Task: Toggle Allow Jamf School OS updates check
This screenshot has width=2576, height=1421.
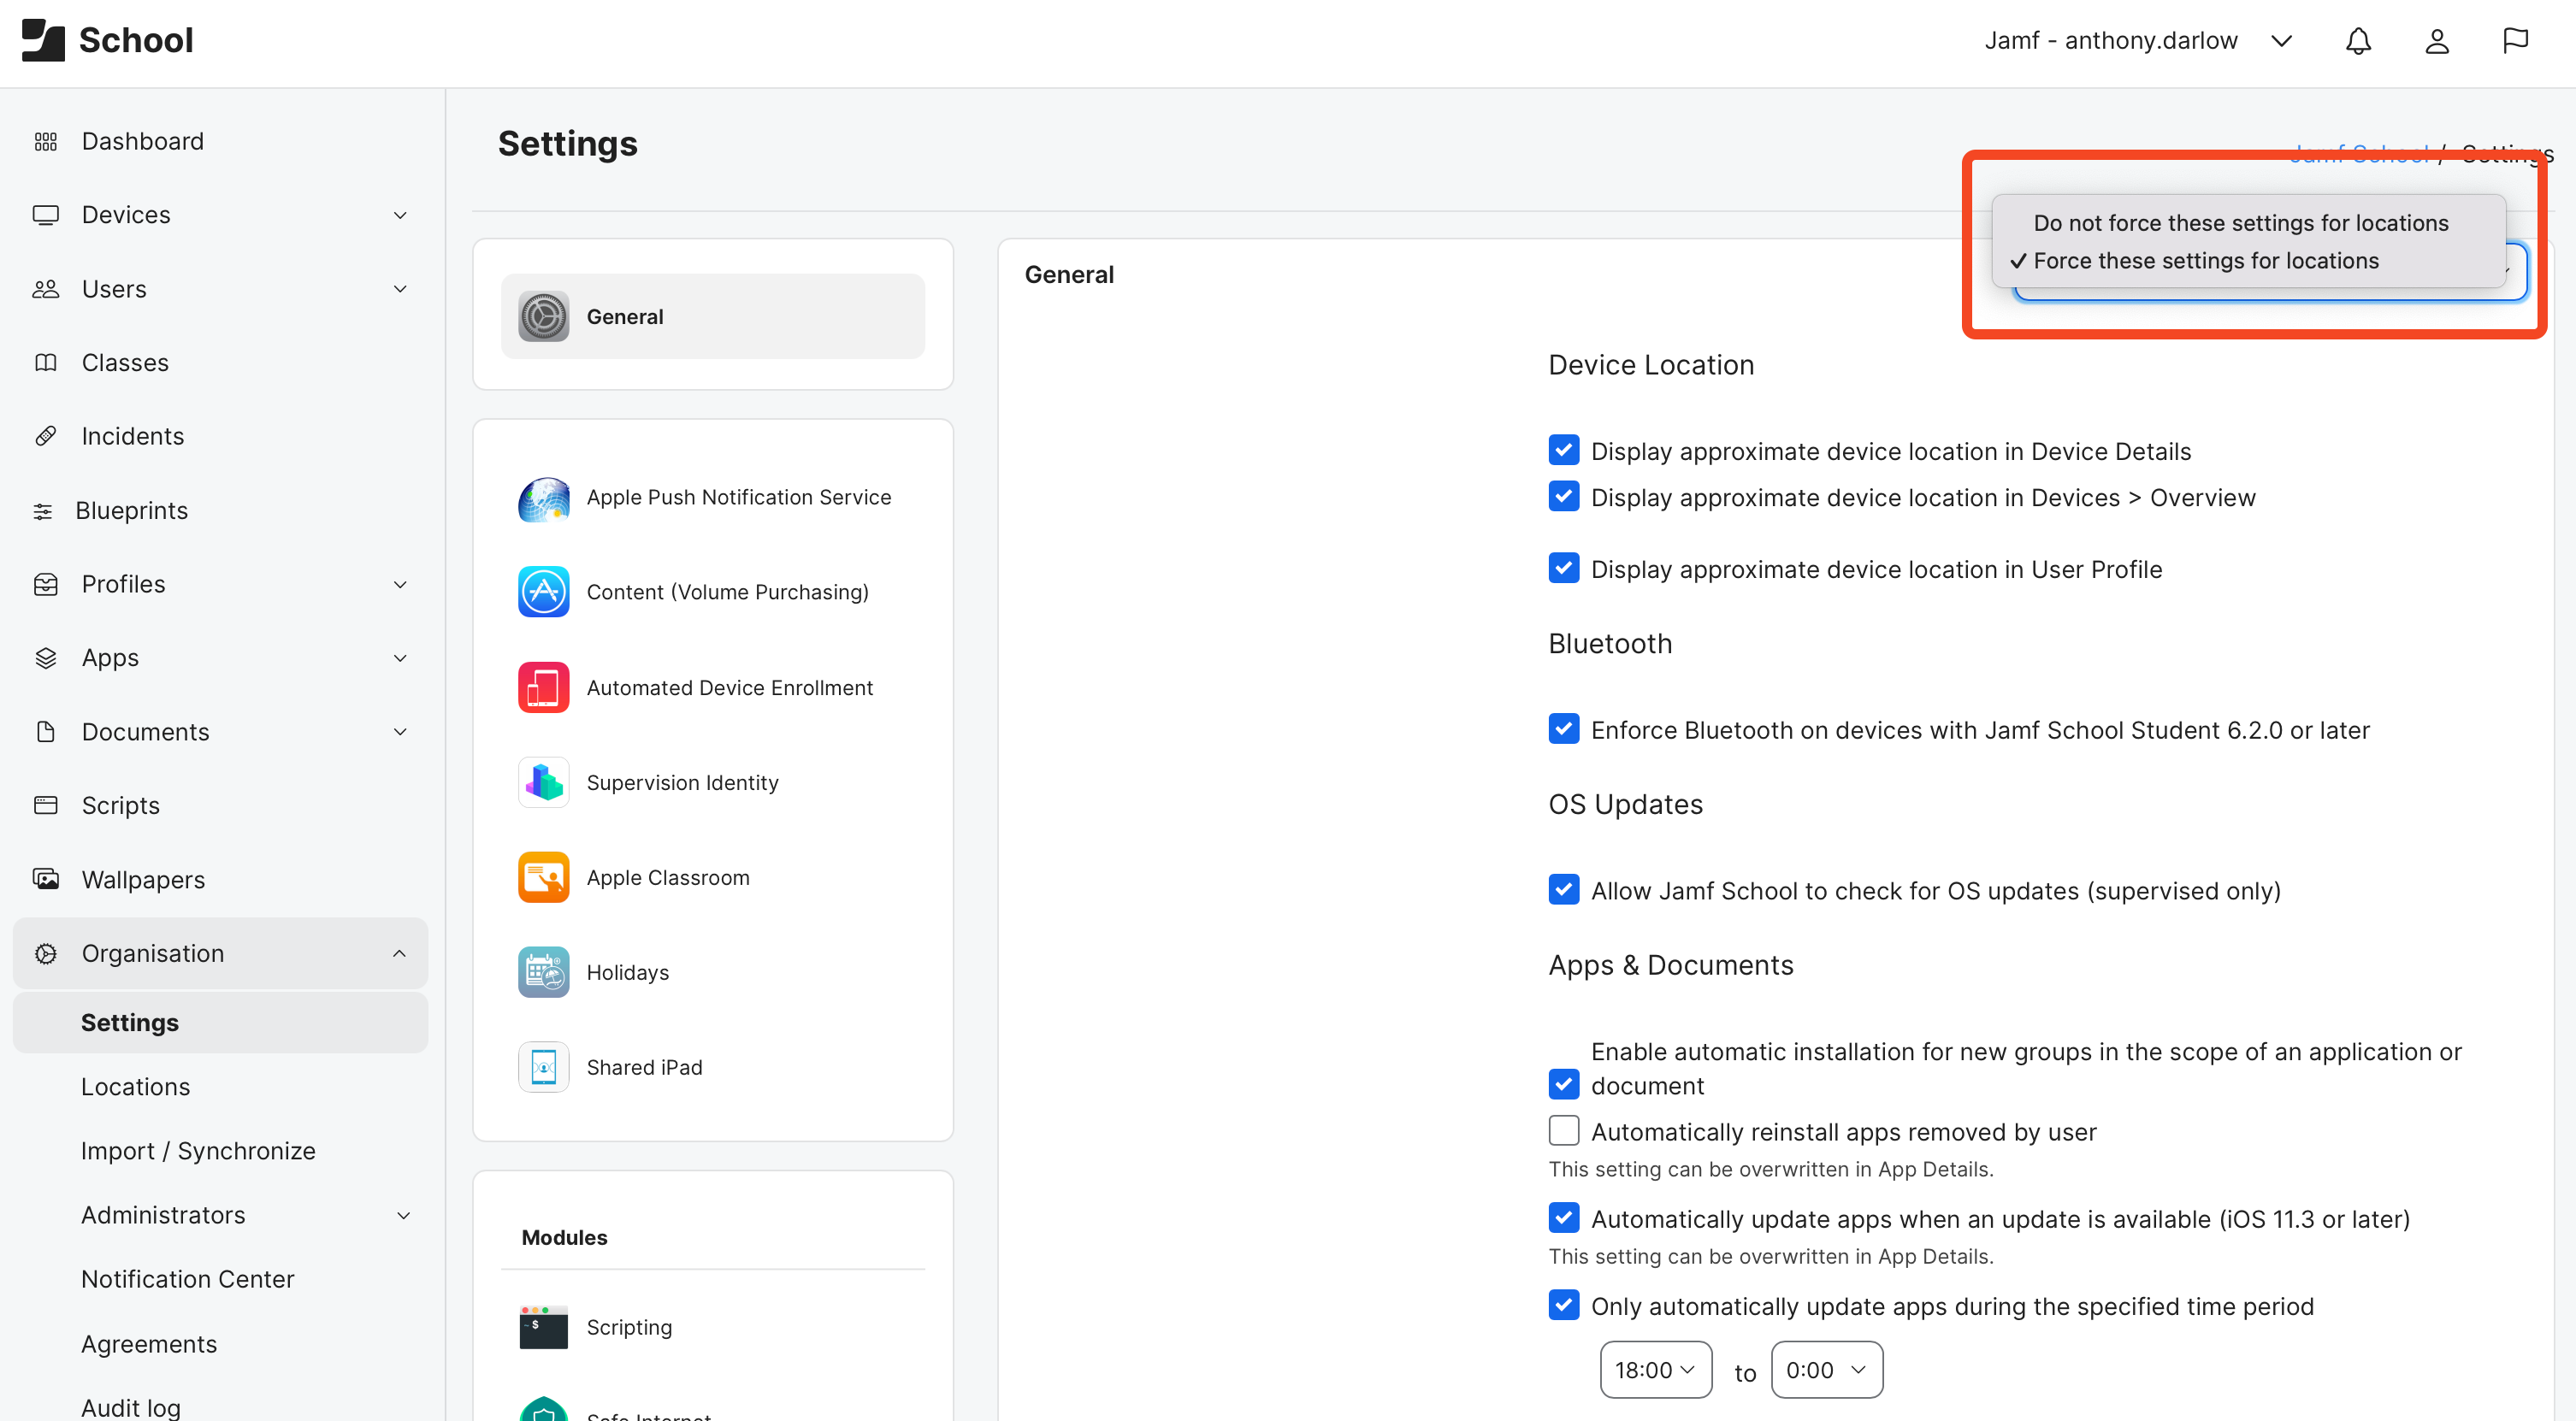Action: 1564,890
